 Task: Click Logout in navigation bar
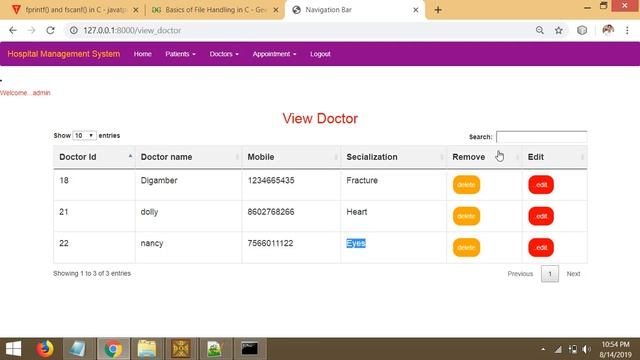(x=320, y=54)
